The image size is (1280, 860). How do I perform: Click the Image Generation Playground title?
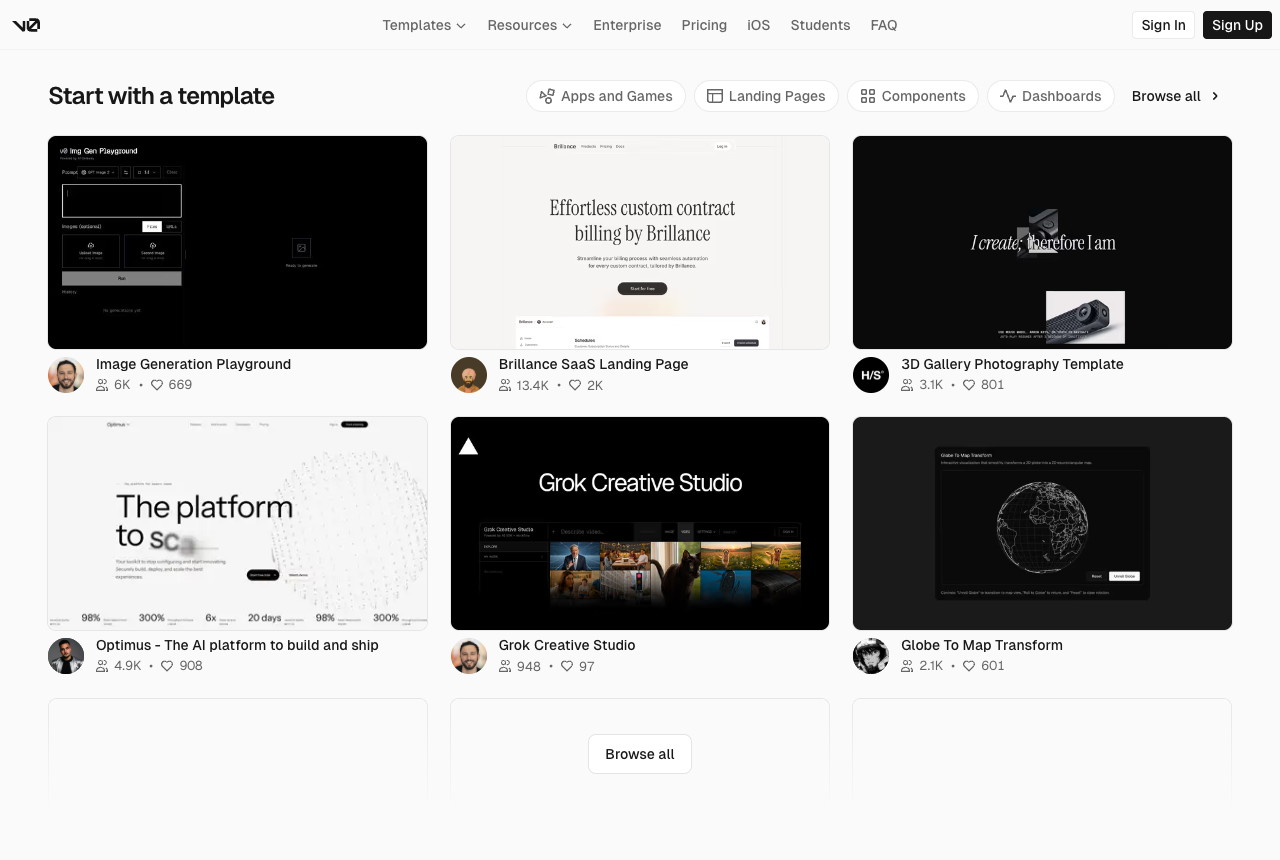coord(193,364)
